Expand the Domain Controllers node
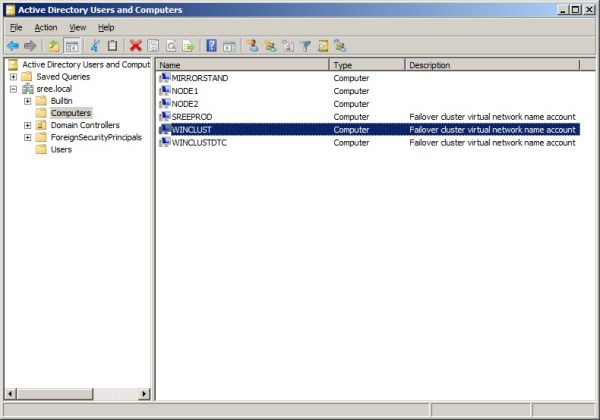 [x=28, y=125]
